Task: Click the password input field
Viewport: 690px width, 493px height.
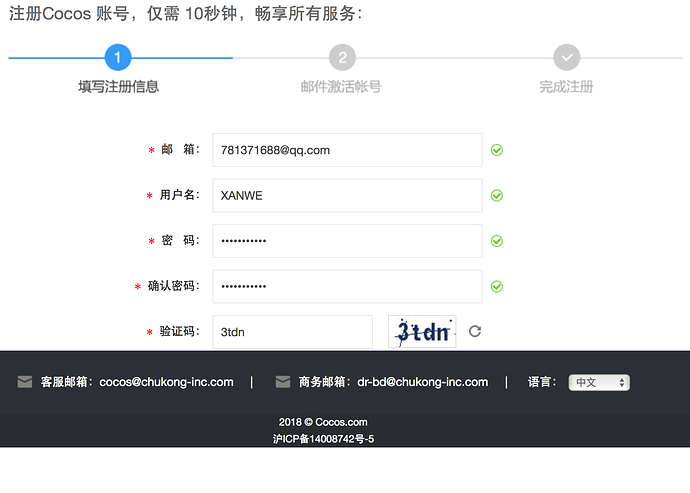Action: [x=347, y=241]
